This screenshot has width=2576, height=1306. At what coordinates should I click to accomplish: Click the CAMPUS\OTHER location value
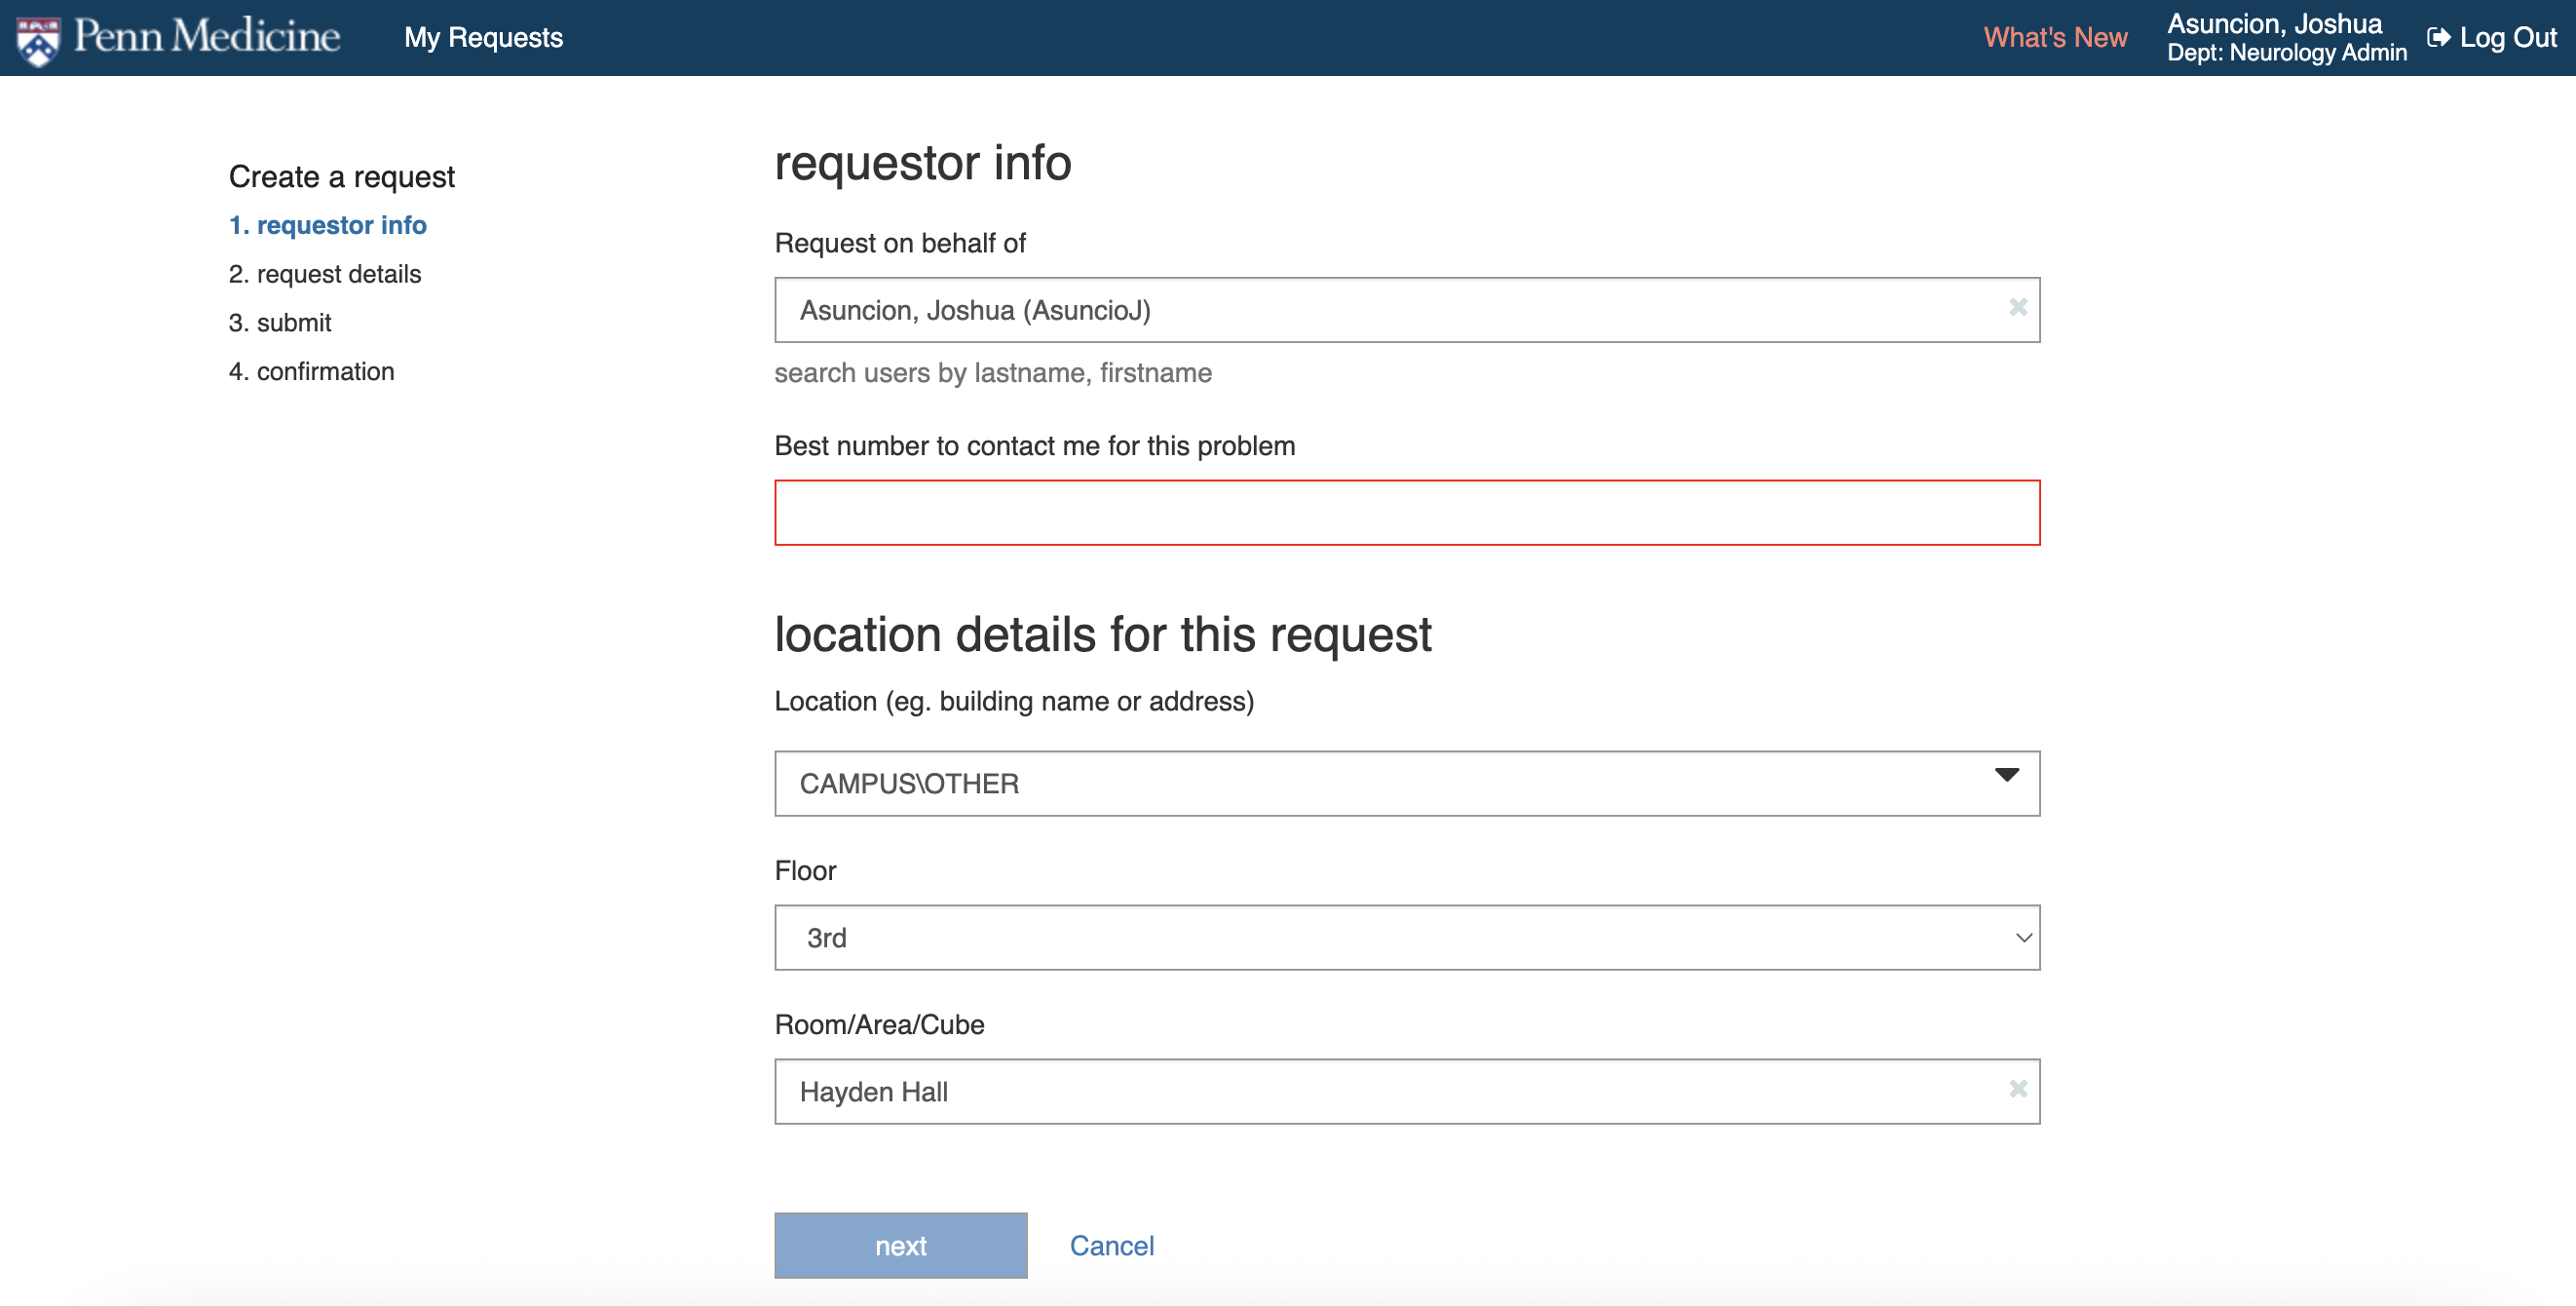pyautogui.click(x=909, y=783)
